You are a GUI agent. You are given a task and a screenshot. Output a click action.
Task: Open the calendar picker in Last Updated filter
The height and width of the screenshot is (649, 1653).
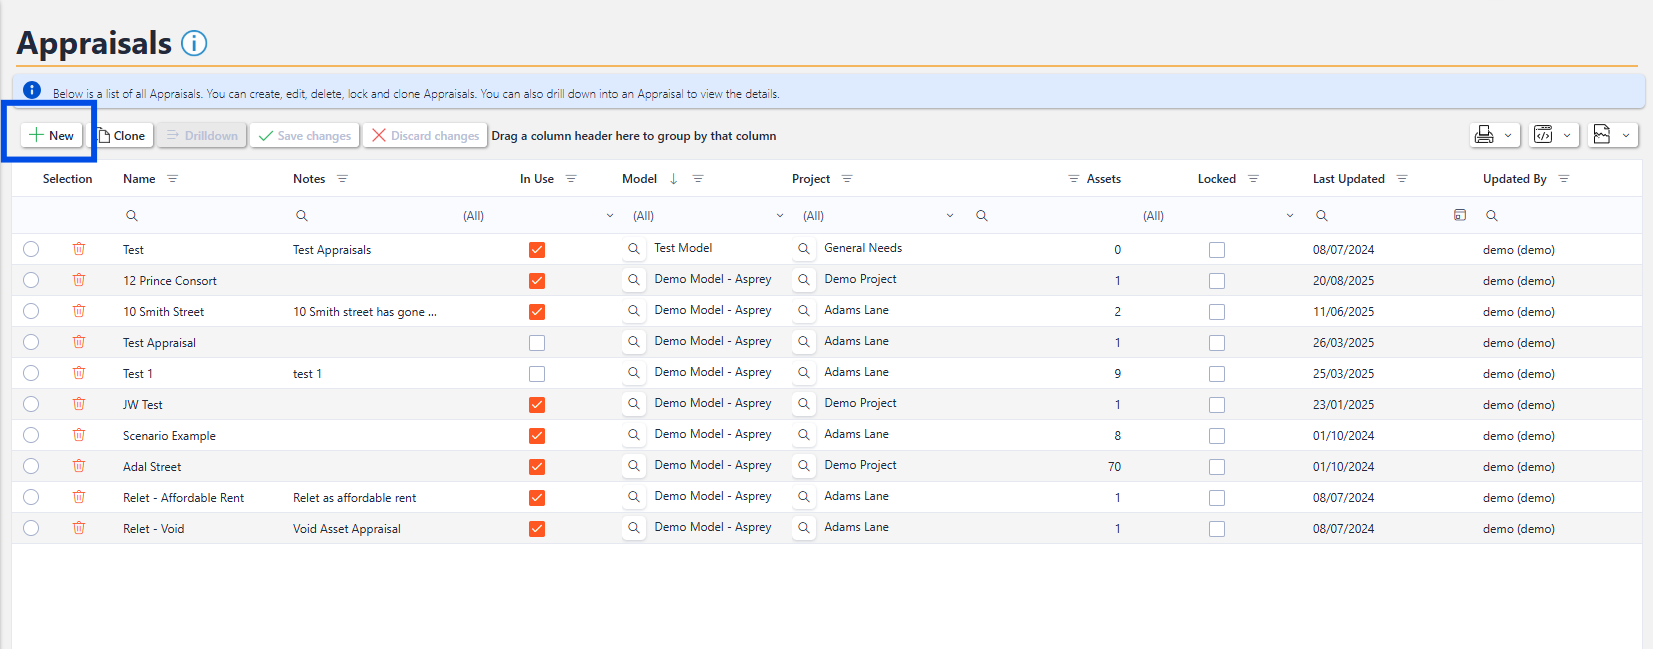point(1459,215)
